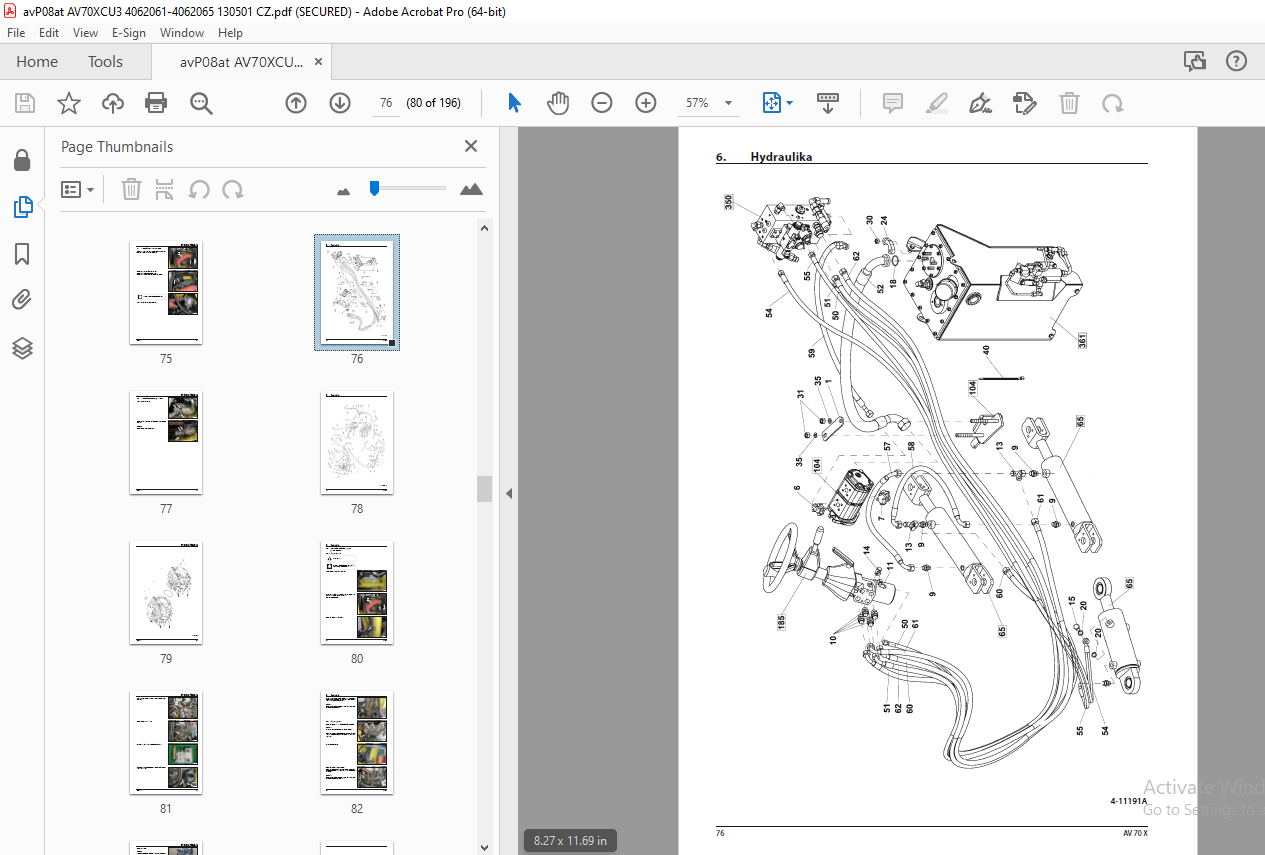Screen dimensions: 1265x855
Task: Toggle the Page Thumbnails sidebar icon
Action: [x=22, y=207]
